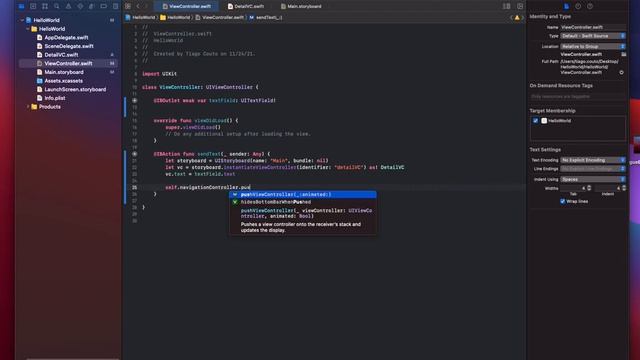Image resolution: width=640 pixels, height=360 pixels.
Task: Click the yellow warning issue indicator
Action: click(x=517, y=18)
